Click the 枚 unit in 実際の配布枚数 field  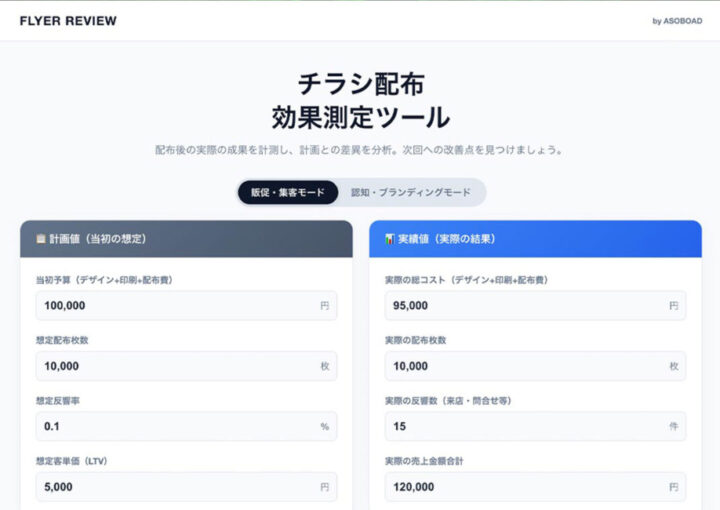click(674, 366)
